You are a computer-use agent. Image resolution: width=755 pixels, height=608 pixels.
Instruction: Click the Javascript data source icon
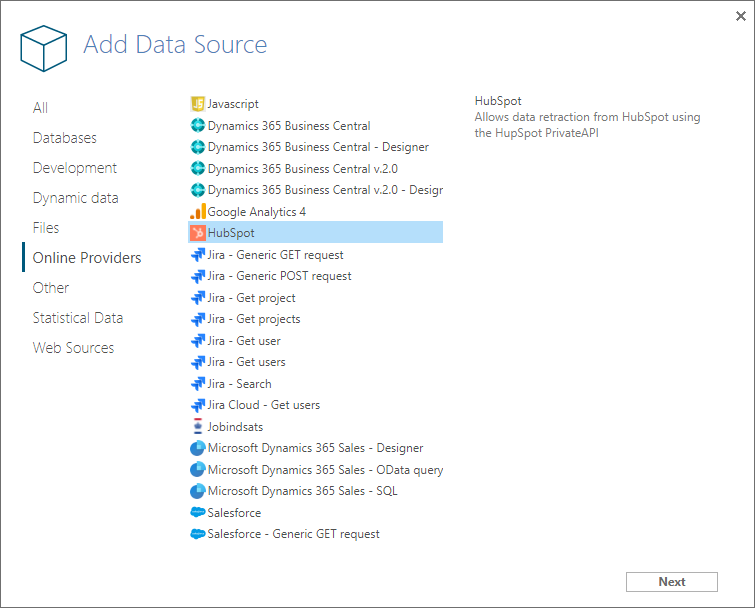click(197, 104)
